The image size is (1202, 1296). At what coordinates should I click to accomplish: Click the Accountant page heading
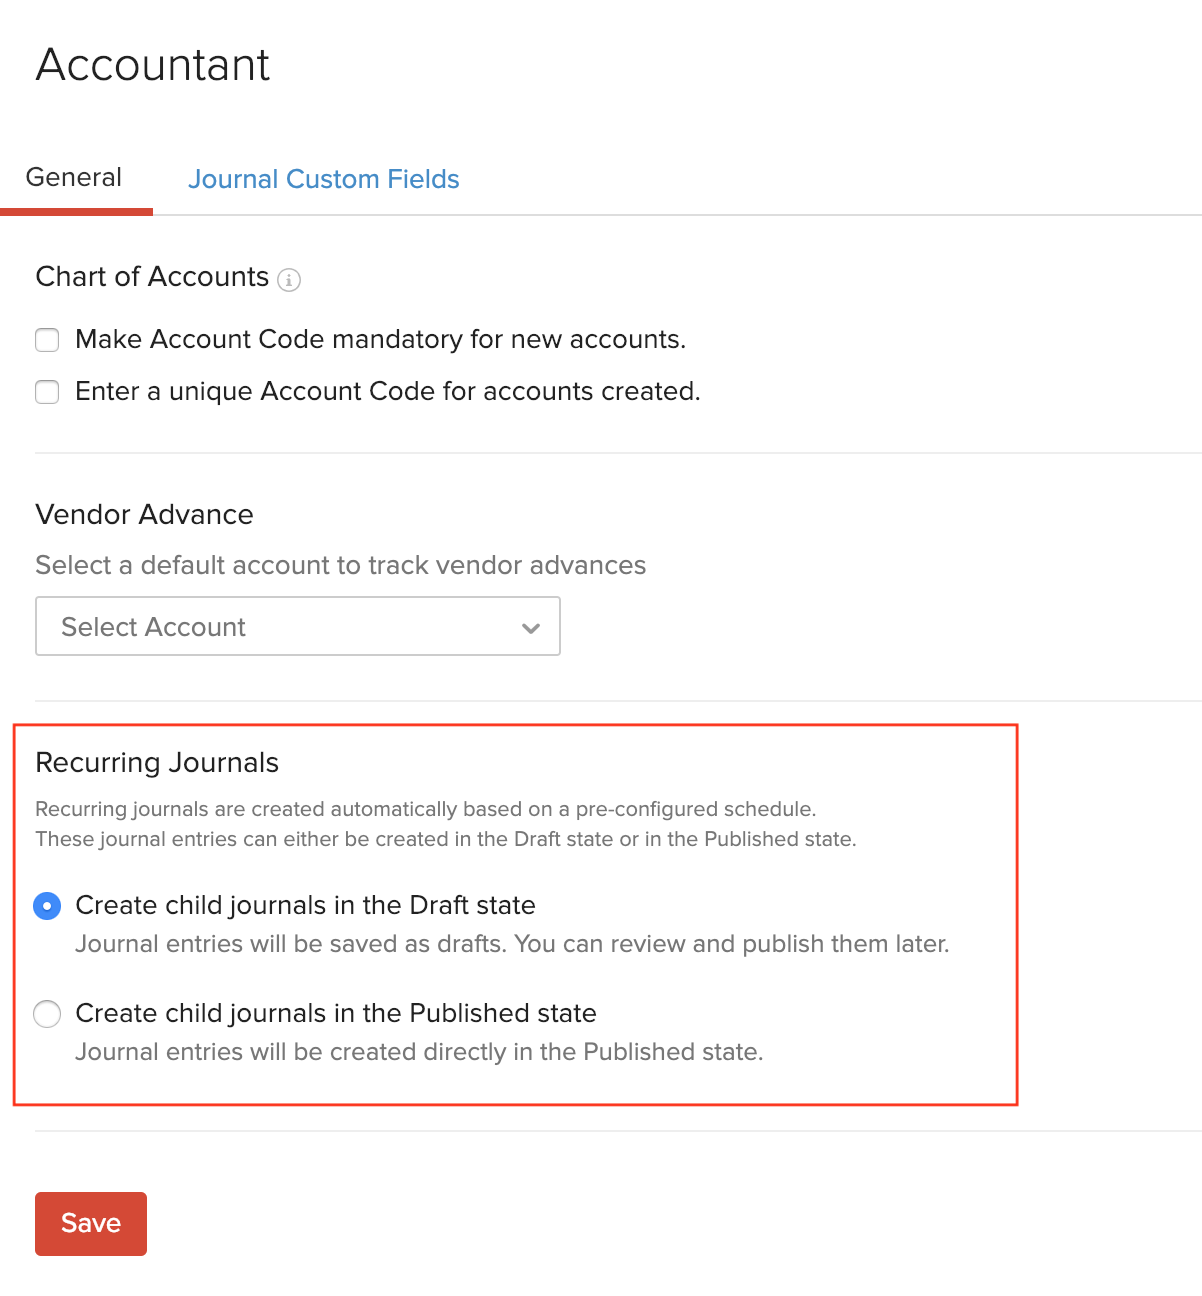152,64
